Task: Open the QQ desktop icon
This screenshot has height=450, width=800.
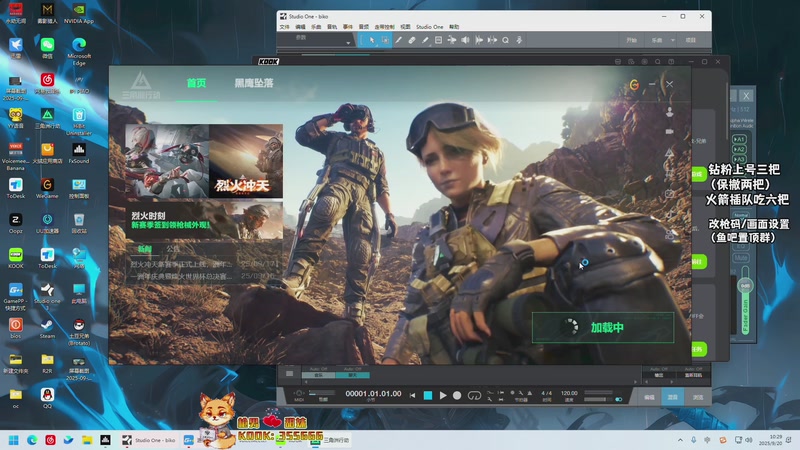Action: (x=47, y=398)
